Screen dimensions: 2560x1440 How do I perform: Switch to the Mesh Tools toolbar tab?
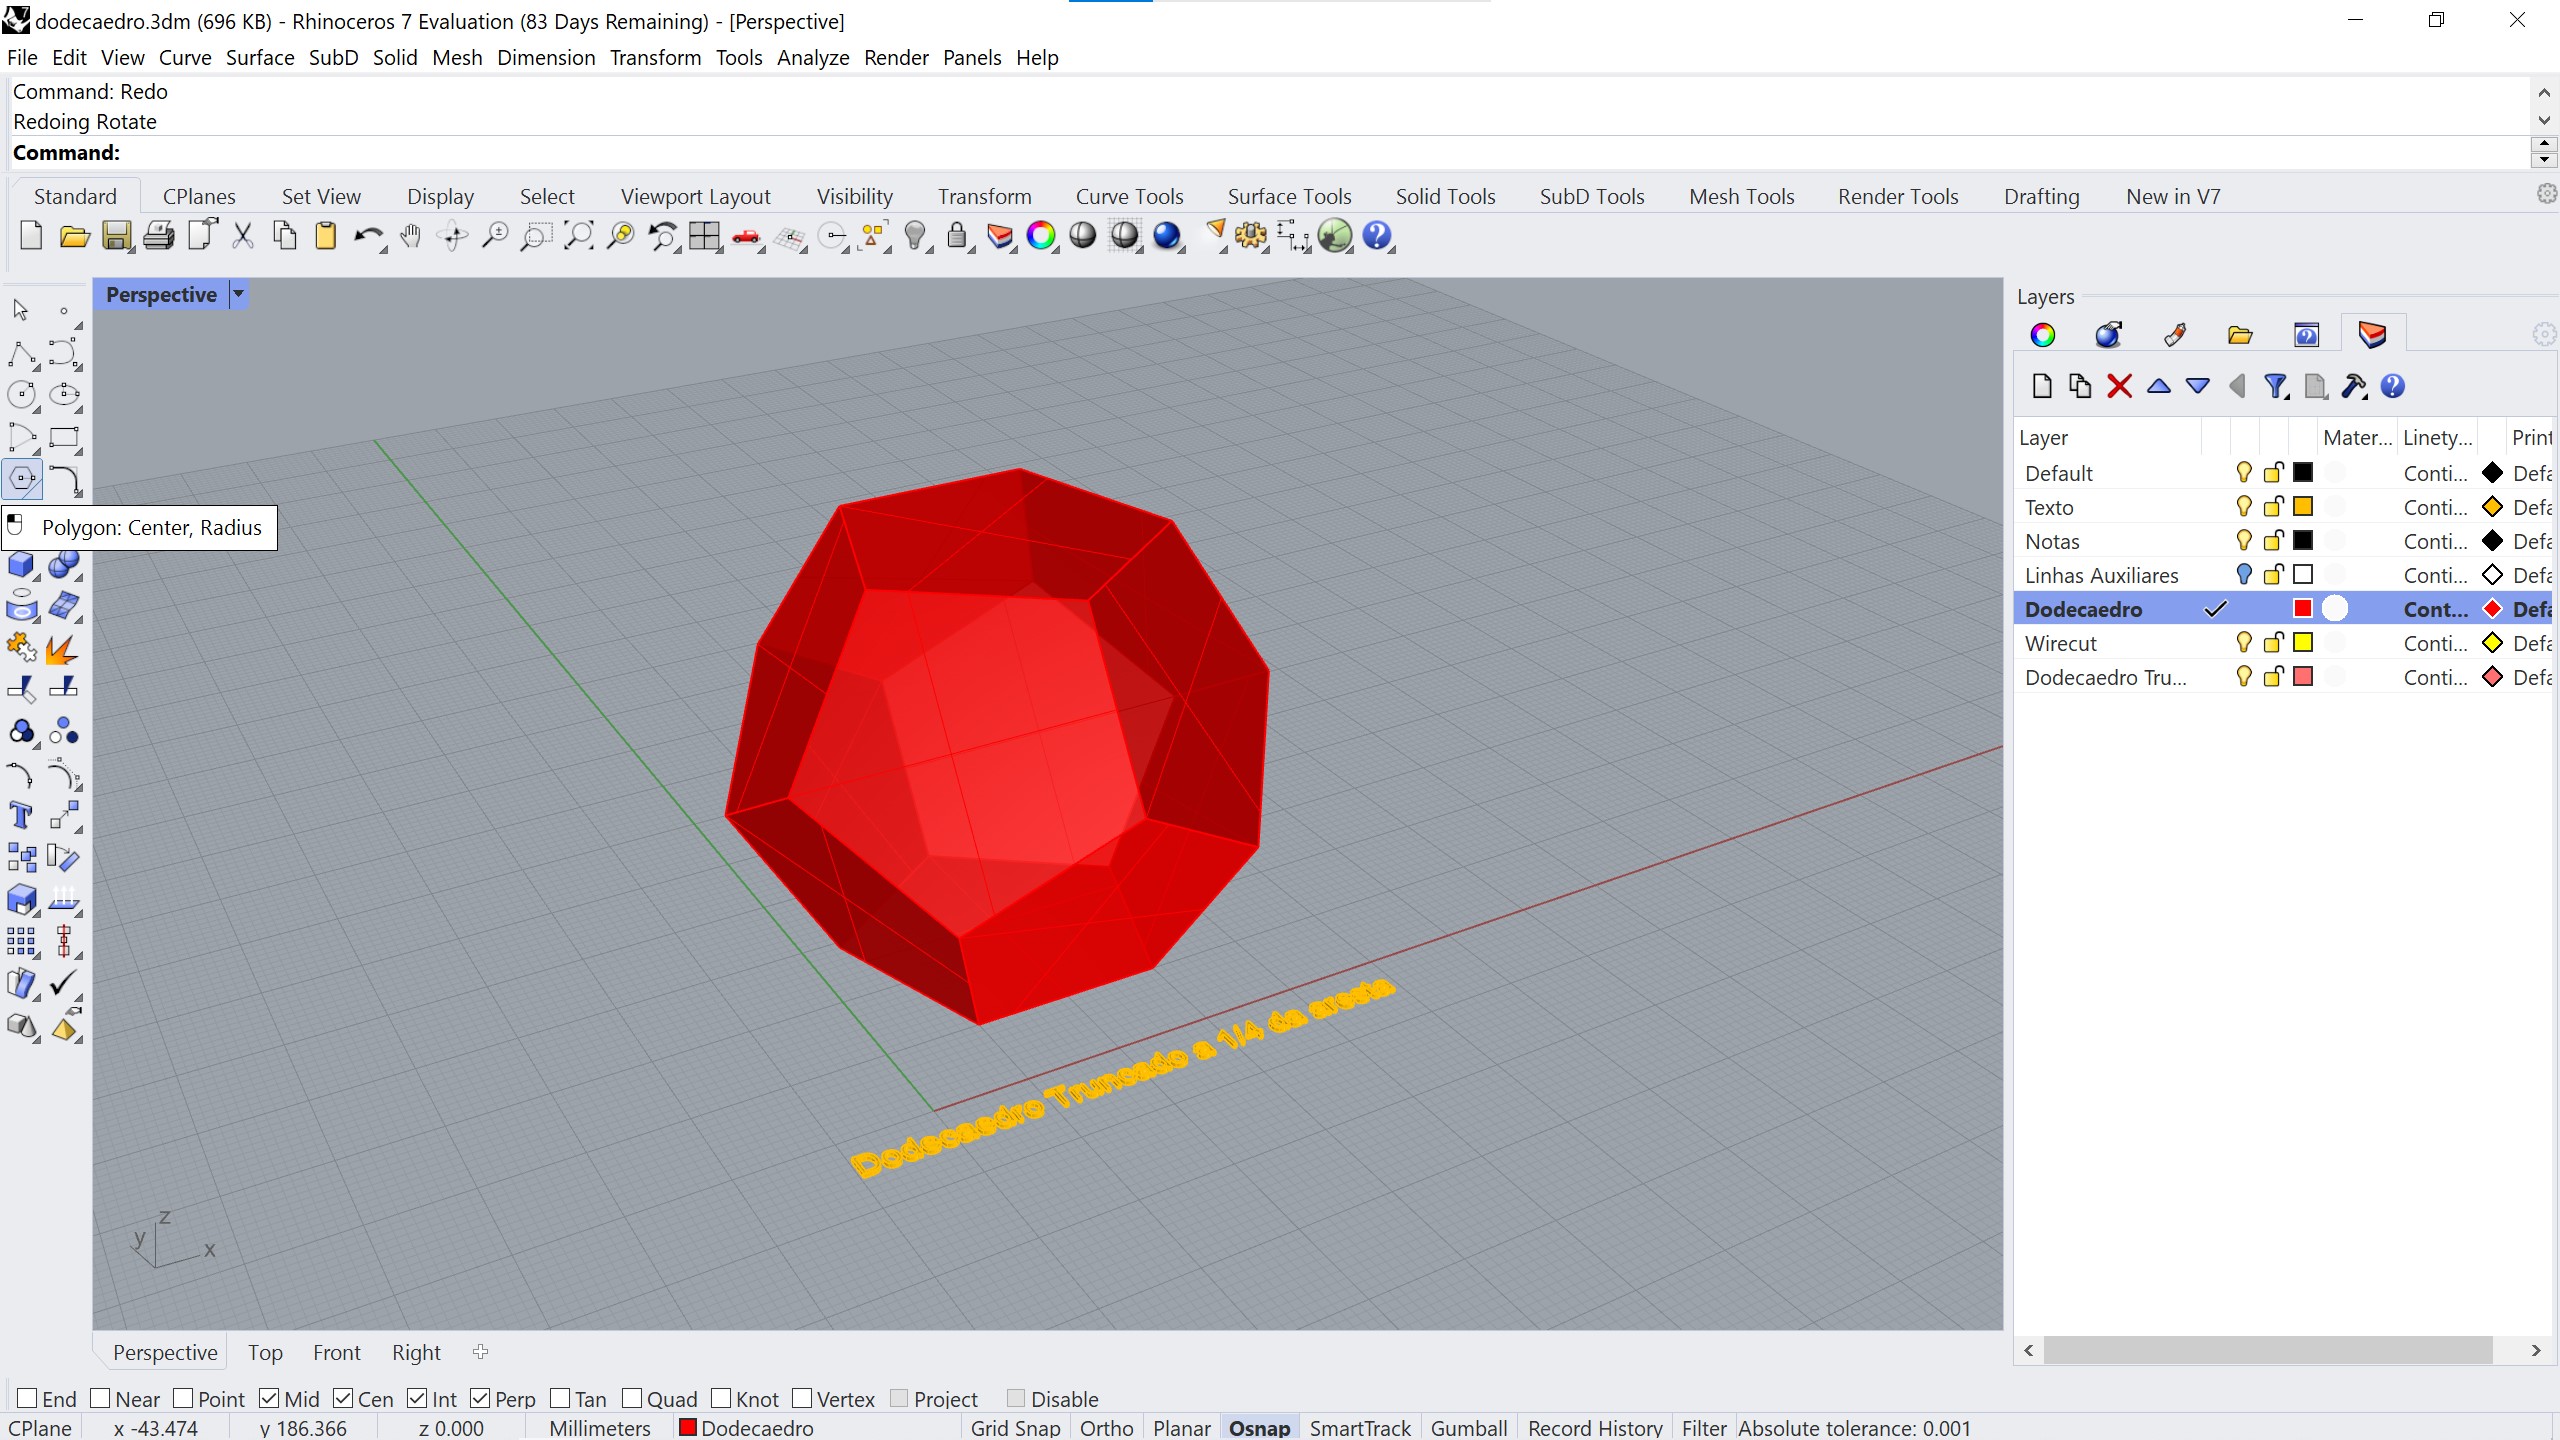1741,196
